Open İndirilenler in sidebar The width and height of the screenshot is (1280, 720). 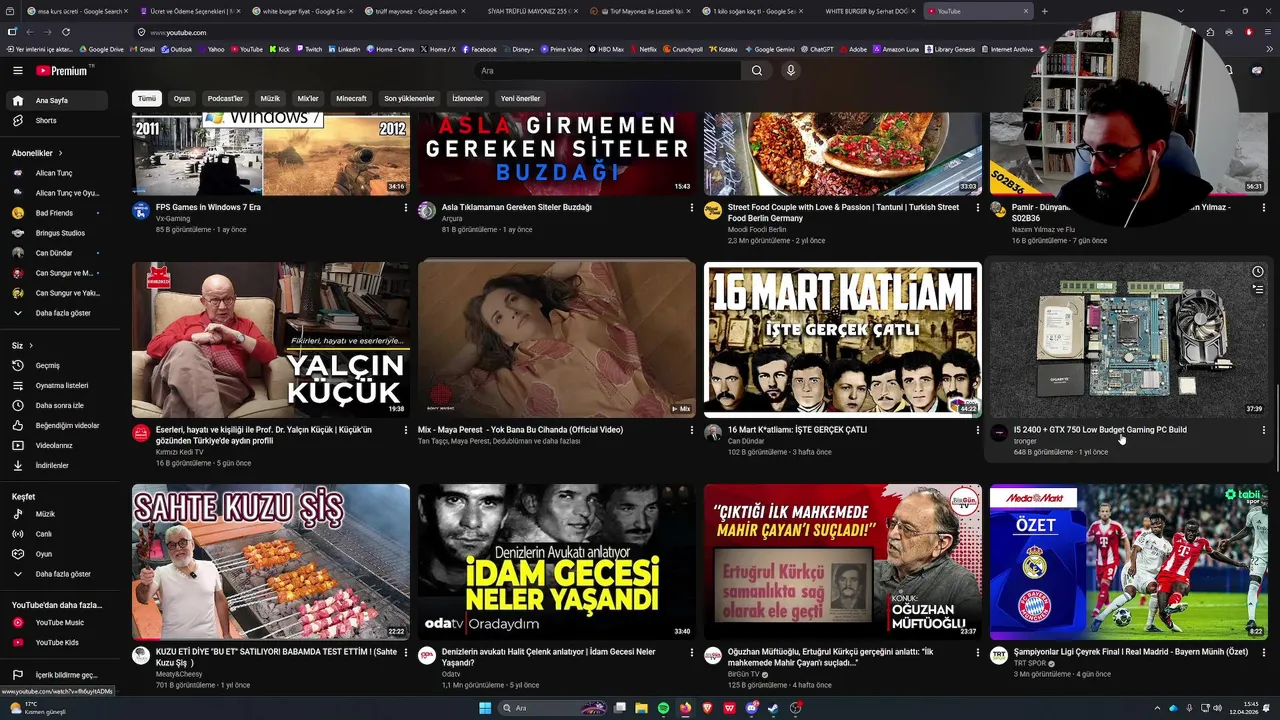tap(56, 466)
